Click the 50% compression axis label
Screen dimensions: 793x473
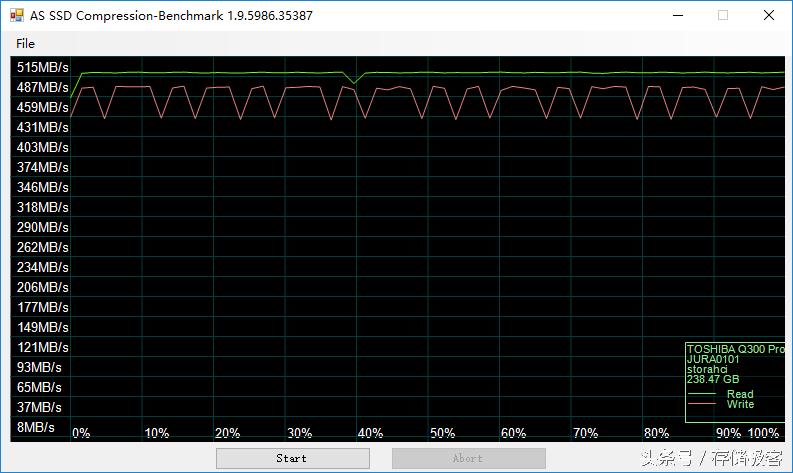coord(443,434)
